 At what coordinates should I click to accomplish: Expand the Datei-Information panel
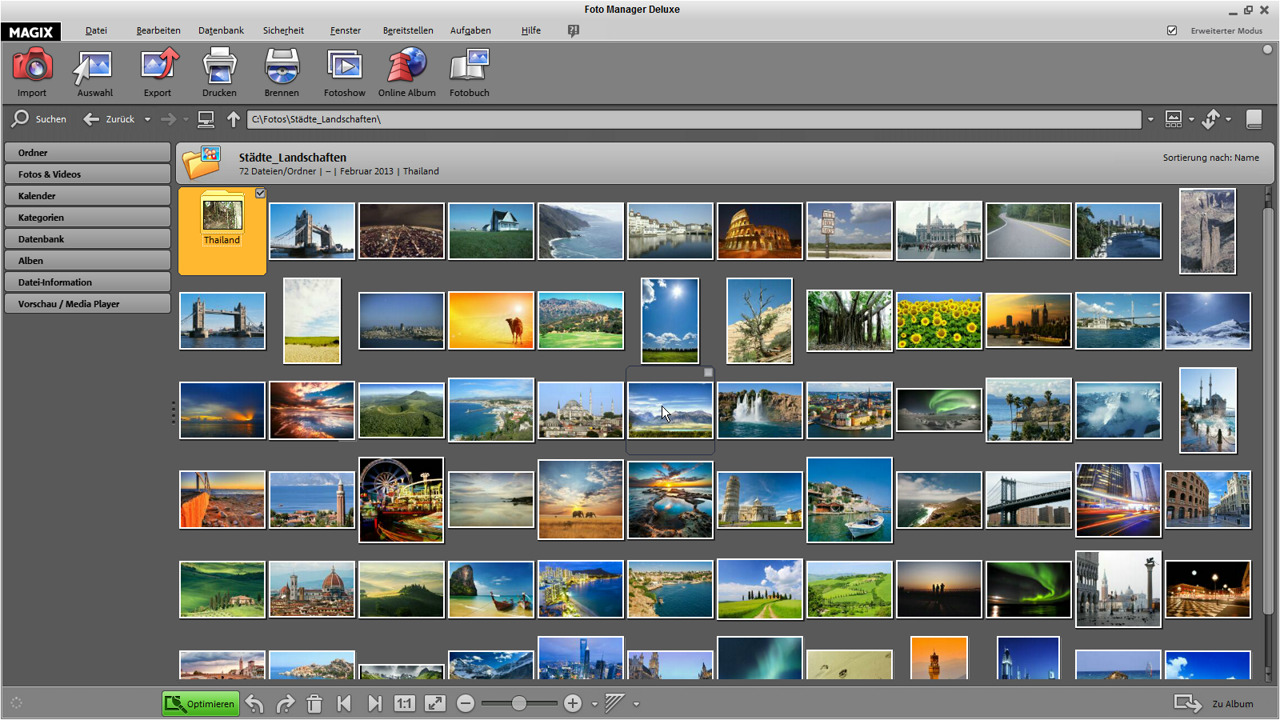(x=87, y=282)
